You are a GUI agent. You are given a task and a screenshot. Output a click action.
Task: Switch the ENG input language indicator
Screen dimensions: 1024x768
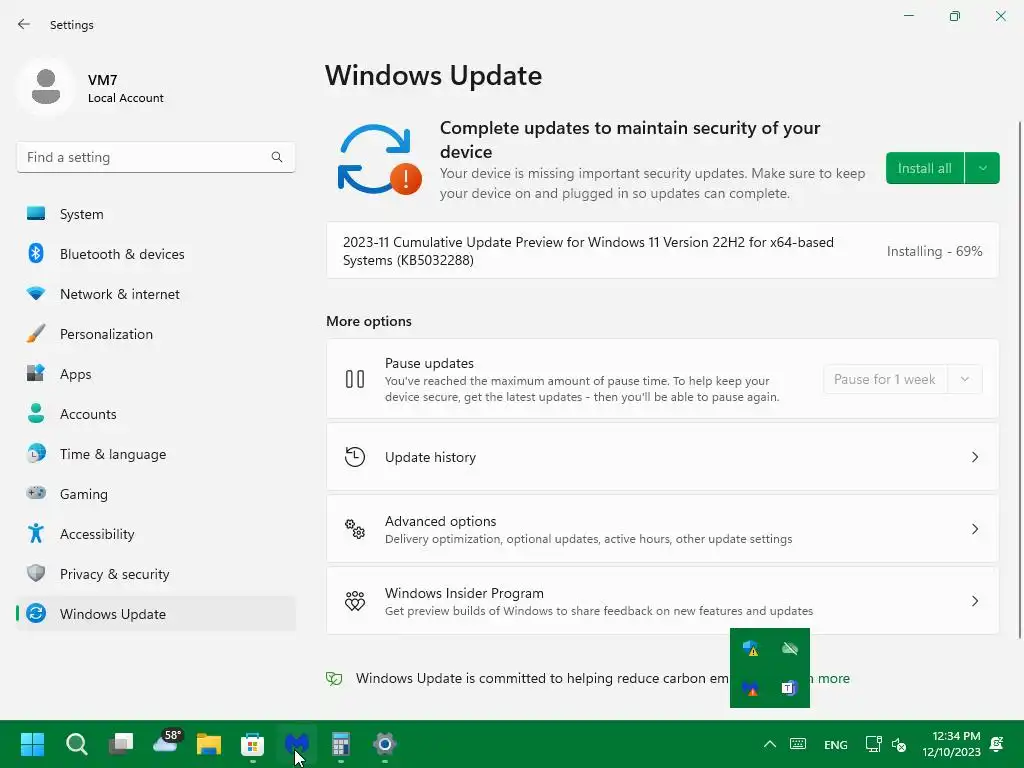pos(835,744)
